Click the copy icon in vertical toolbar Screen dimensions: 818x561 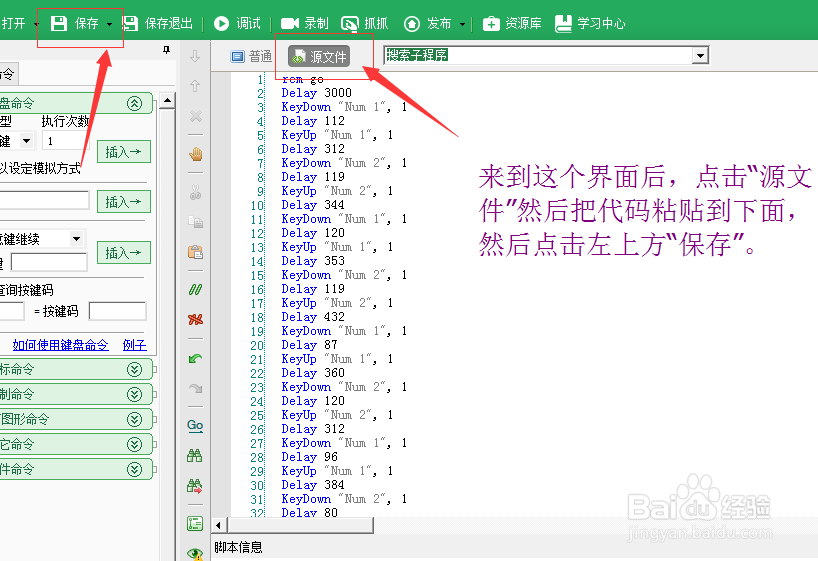tap(196, 222)
